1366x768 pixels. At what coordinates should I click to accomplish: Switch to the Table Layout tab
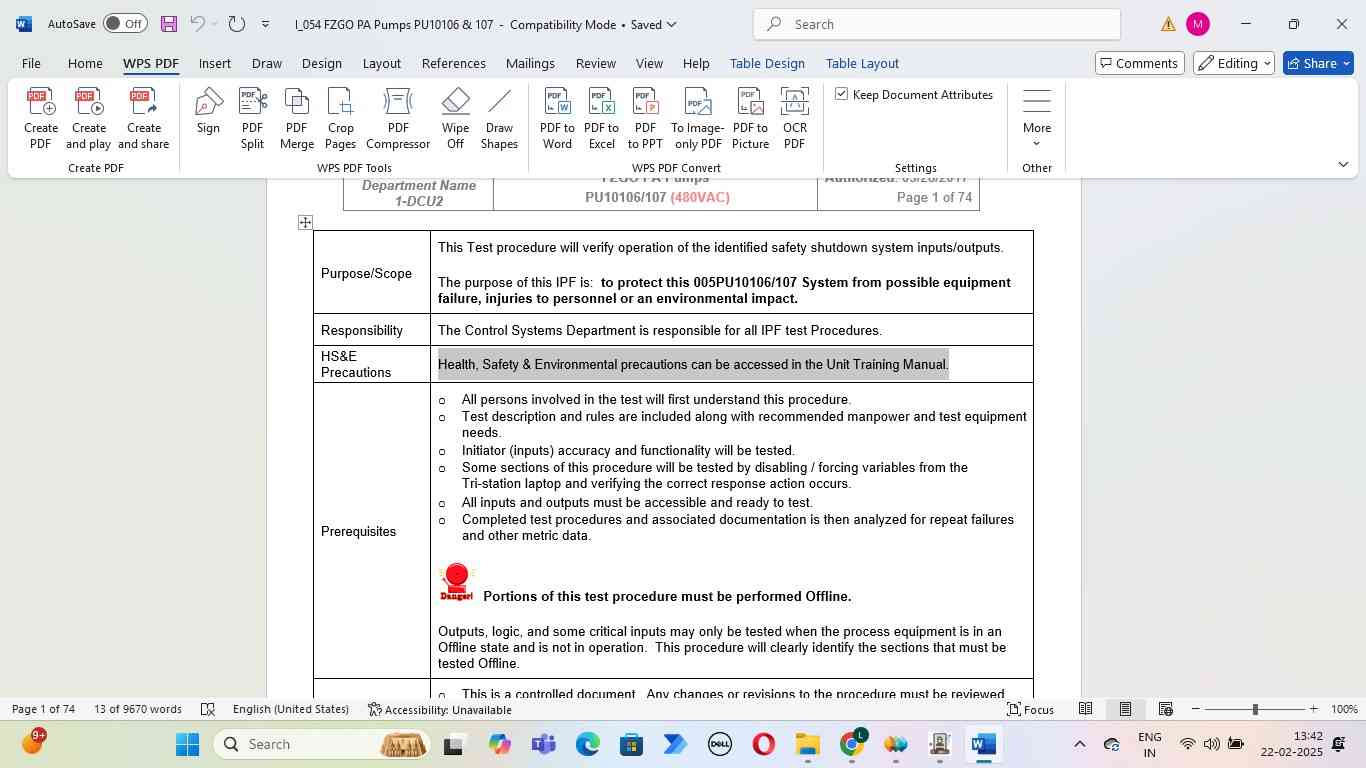(x=862, y=63)
